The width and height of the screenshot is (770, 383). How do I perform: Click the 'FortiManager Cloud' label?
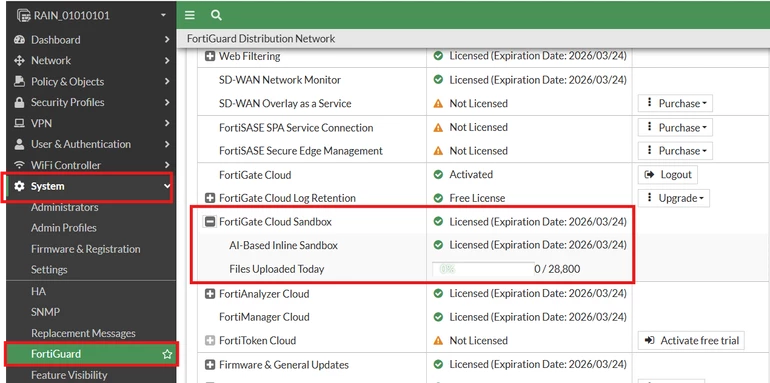264,317
